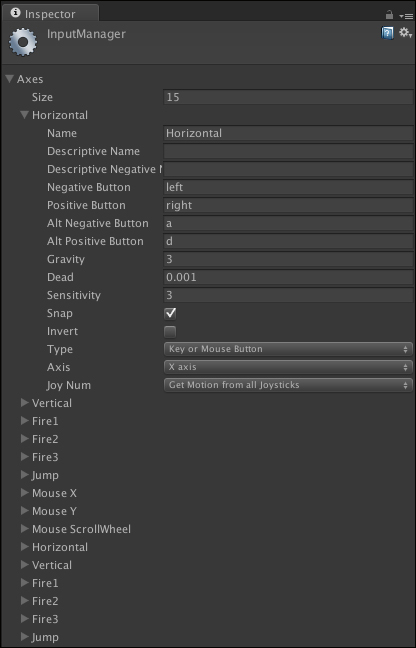The width and height of the screenshot is (416, 648).
Task: Click the Negative Button field with left
Action: [288, 187]
